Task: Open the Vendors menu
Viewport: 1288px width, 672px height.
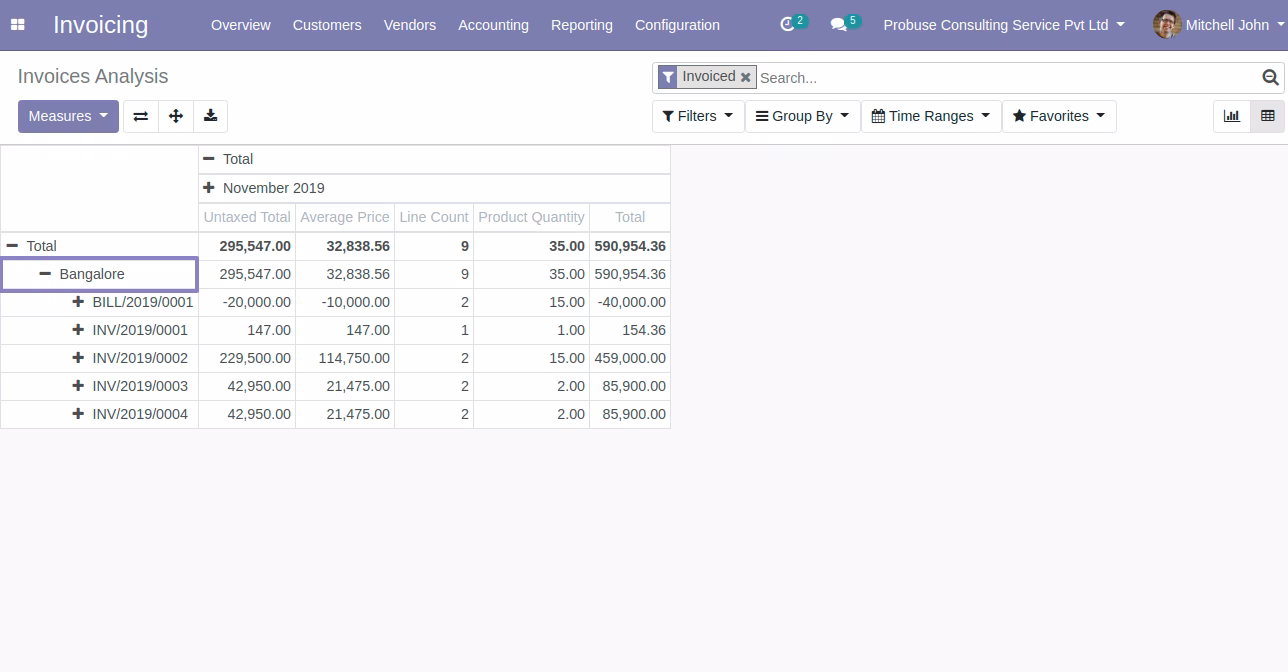Action: pos(410,25)
